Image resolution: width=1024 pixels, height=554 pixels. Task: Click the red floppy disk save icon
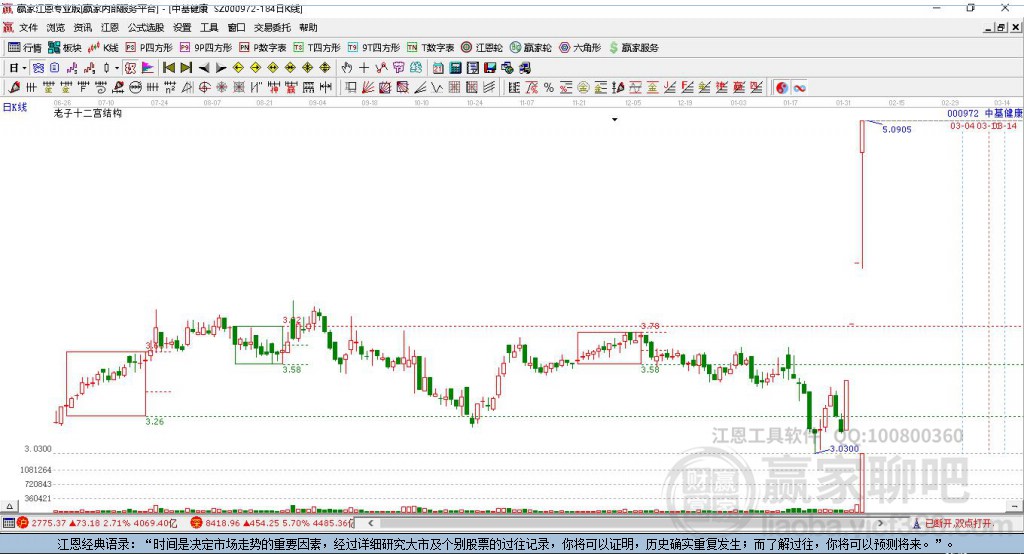point(490,68)
